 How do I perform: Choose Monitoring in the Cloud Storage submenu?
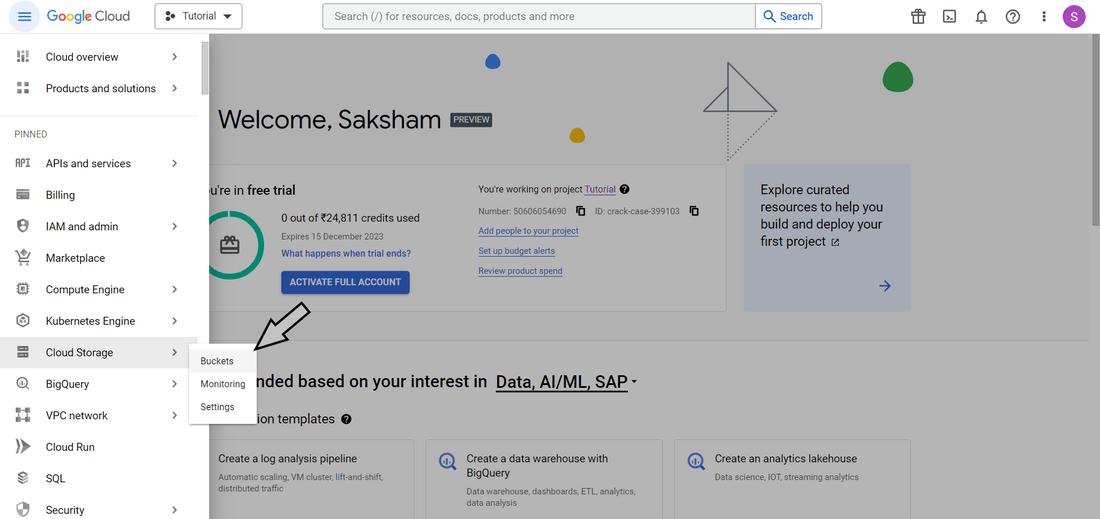click(x=222, y=384)
